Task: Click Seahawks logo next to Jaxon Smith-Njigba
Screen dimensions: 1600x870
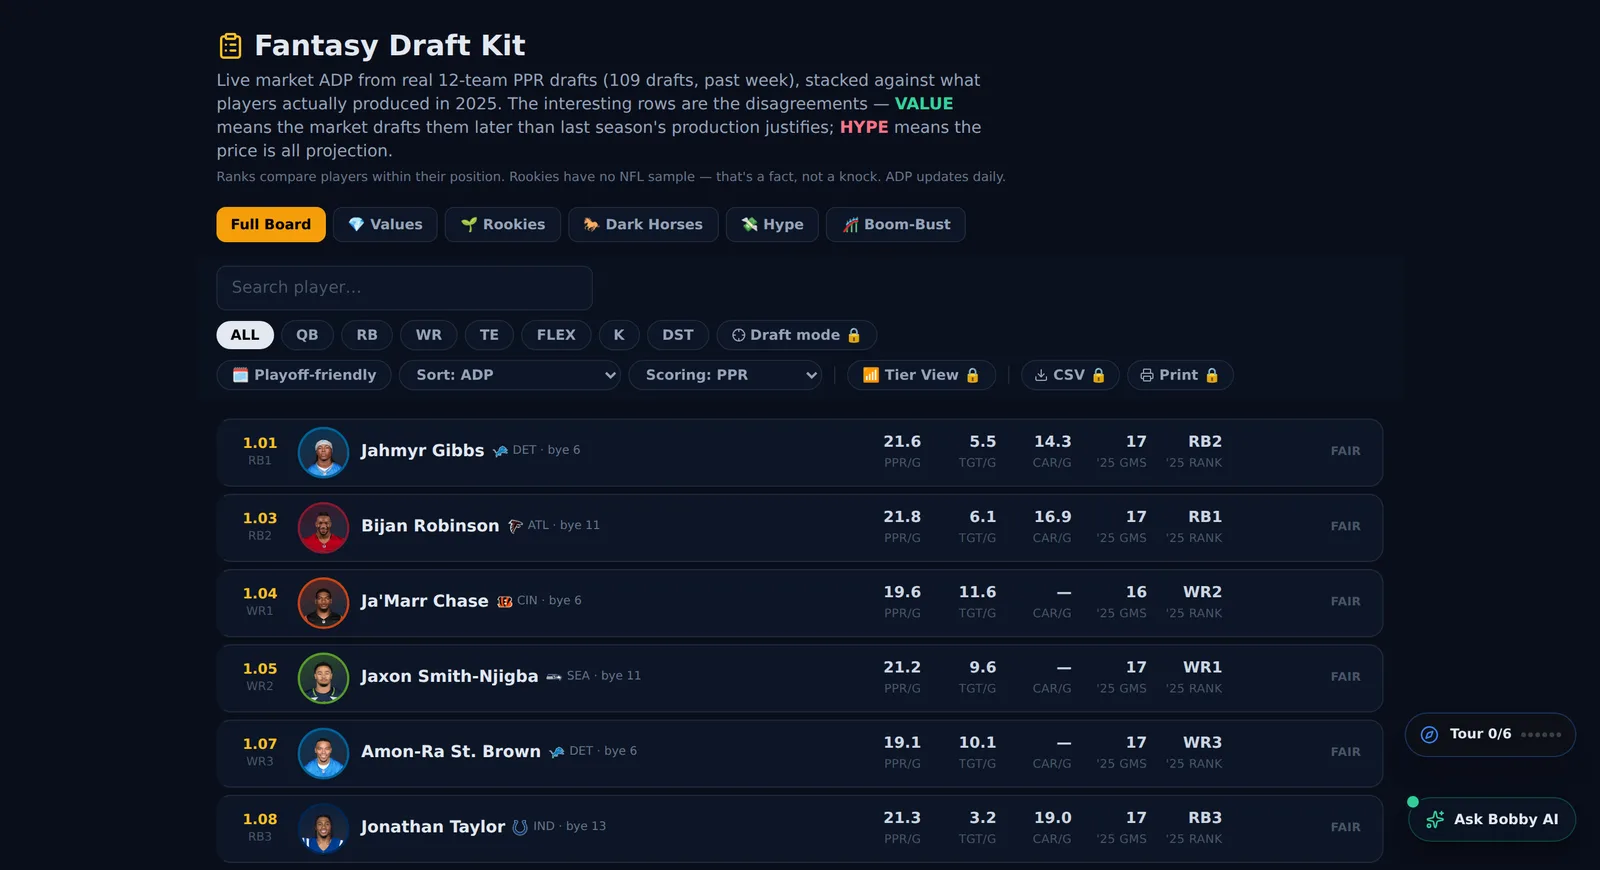Action: [554, 676]
